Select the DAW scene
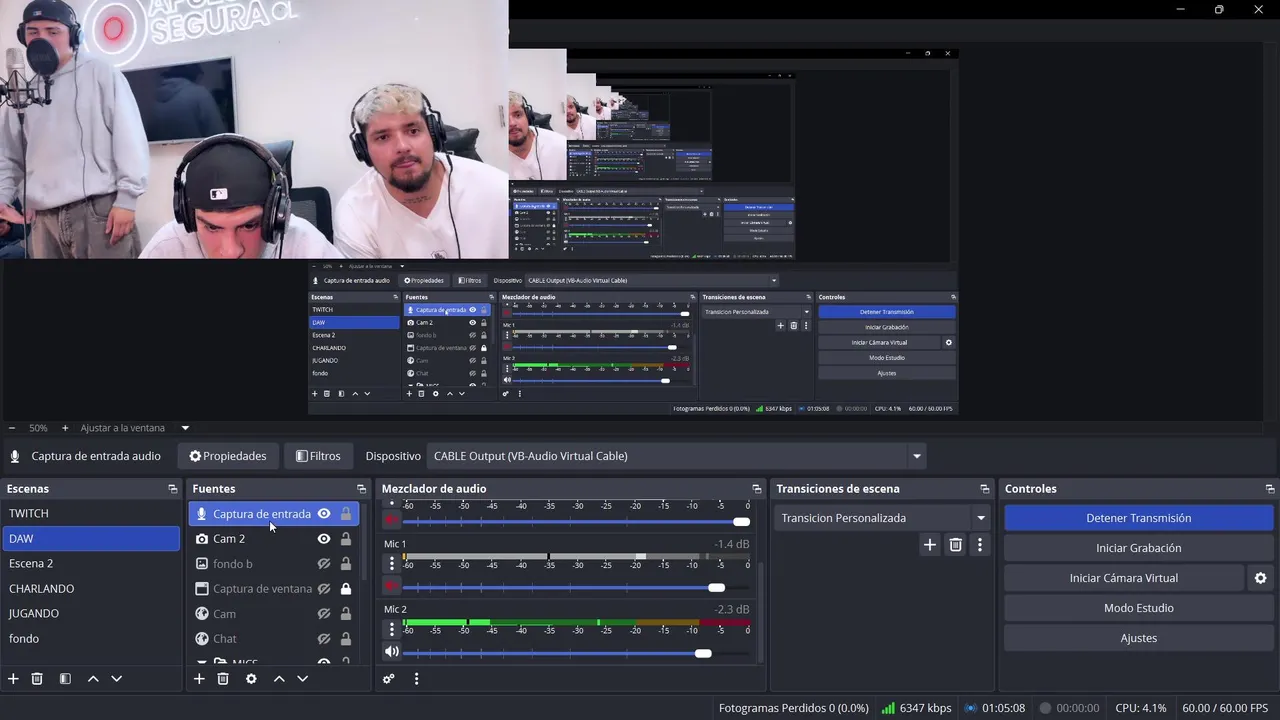Image resolution: width=1280 pixels, height=720 pixels. click(x=90, y=538)
